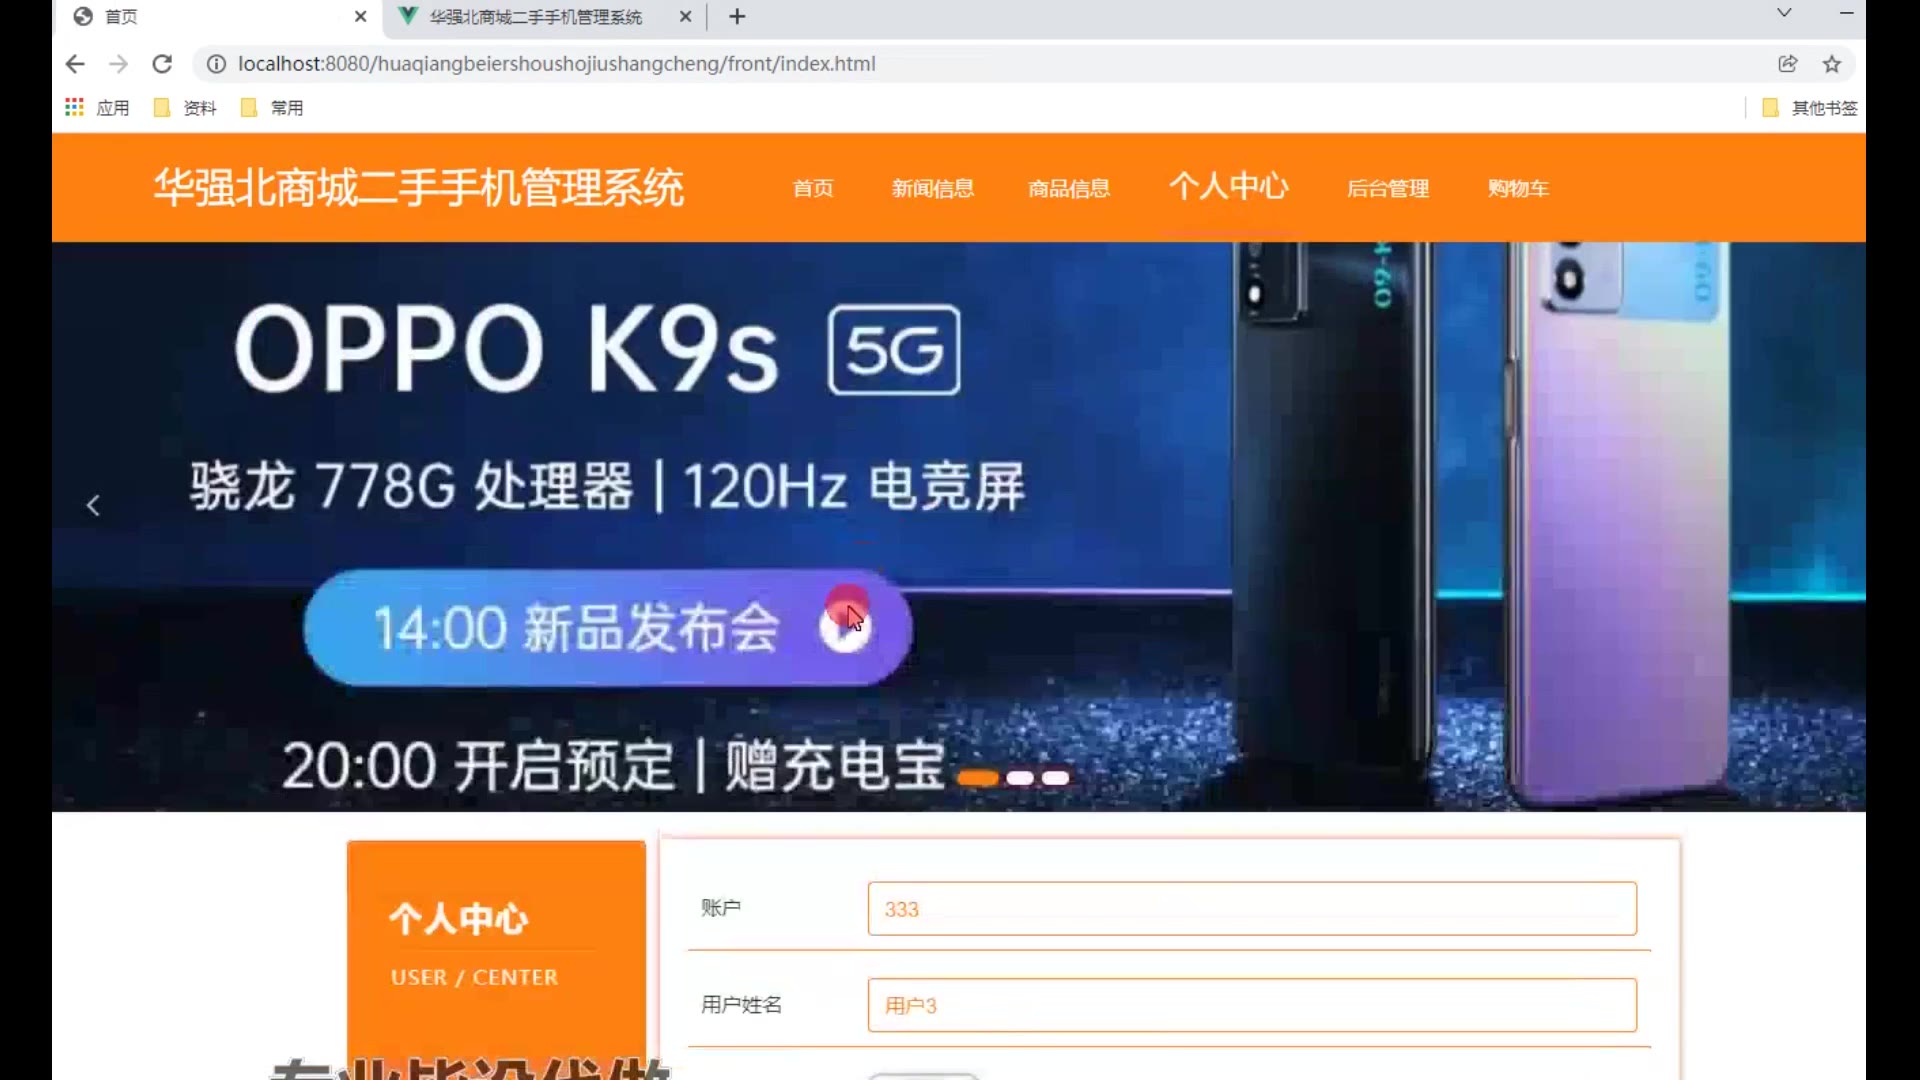This screenshot has width=1920, height=1080.
Task: Bookmark this page with star icon
Action: click(x=1832, y=64)
